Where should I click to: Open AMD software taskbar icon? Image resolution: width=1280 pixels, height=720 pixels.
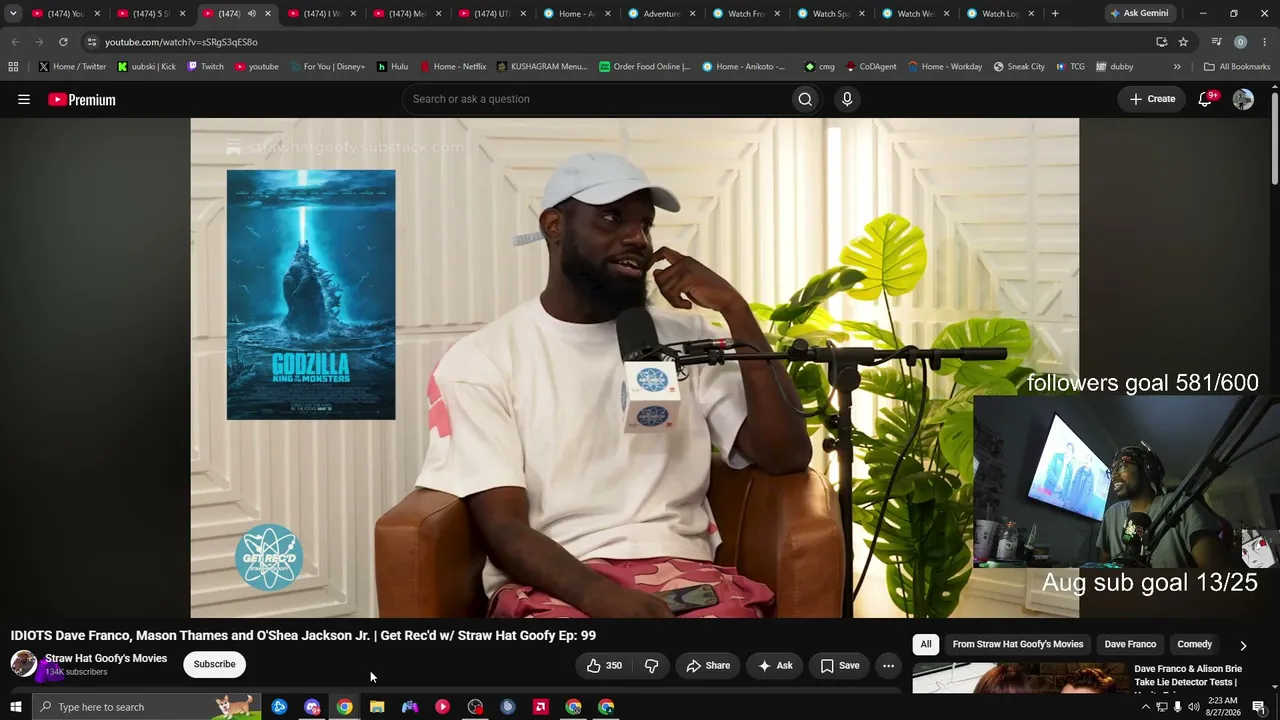pyautogui.click(x=541, y=707)
